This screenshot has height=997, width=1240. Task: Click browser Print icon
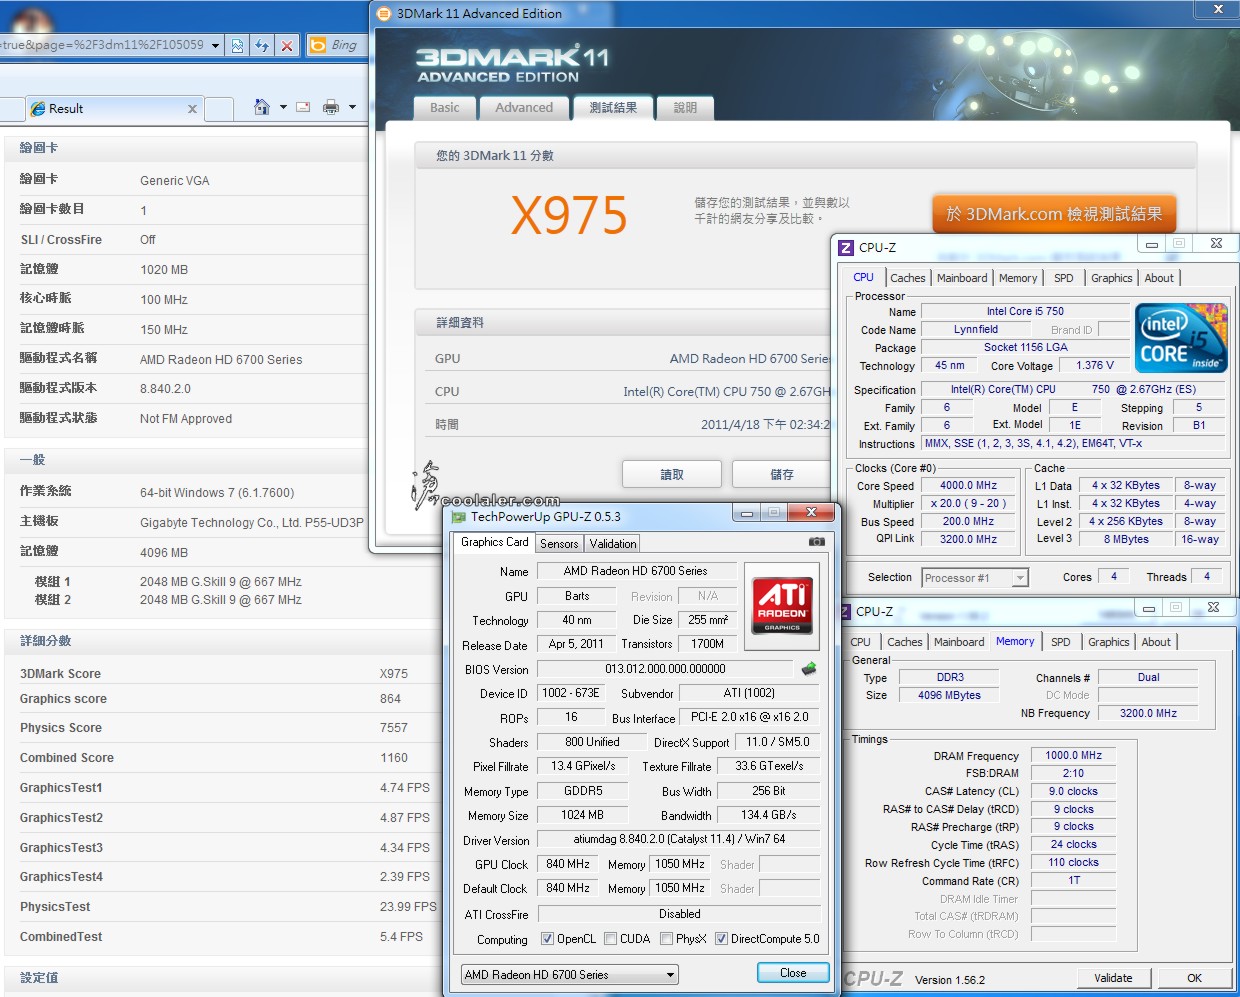point(331,107)
